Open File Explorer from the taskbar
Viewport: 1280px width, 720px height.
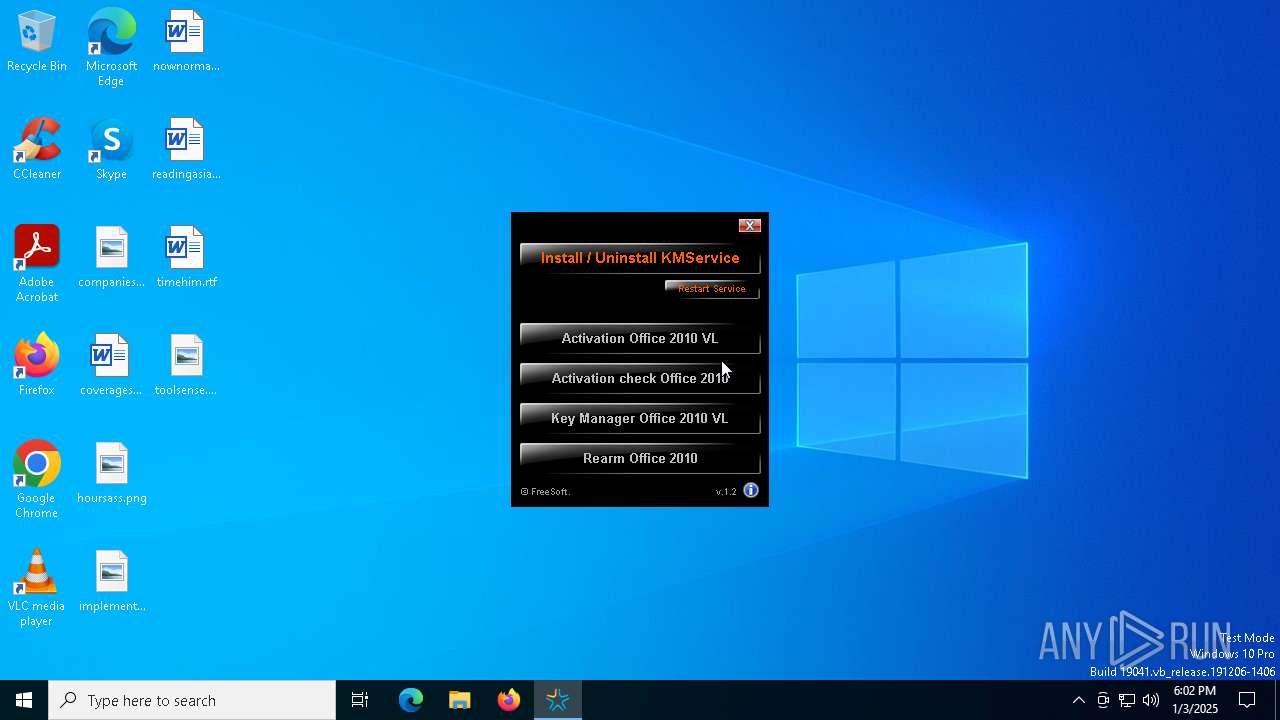460,700
